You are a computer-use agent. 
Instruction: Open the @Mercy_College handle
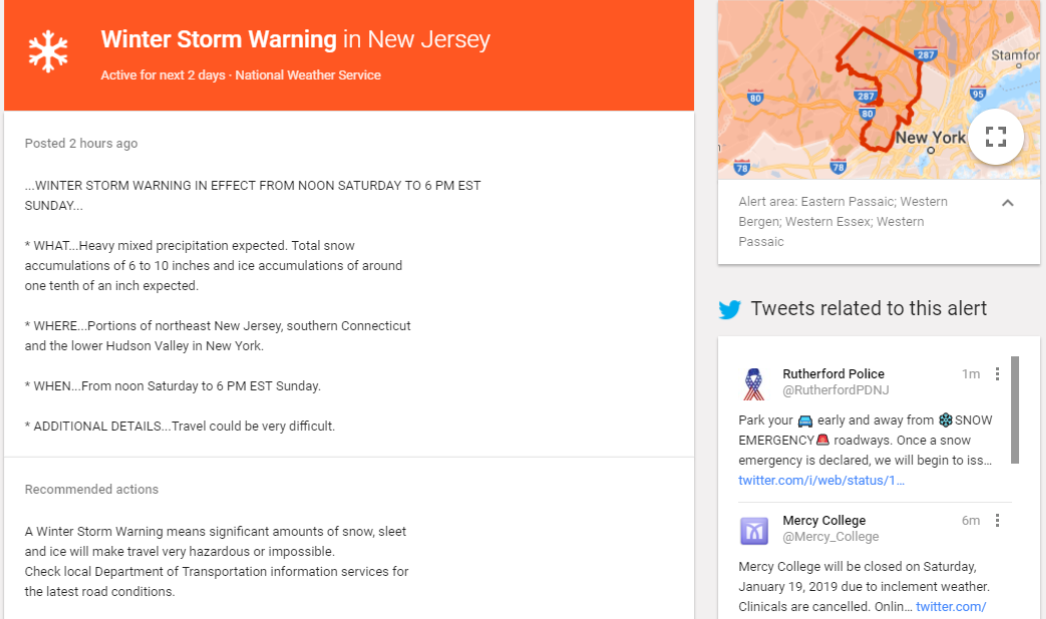tap(831, 537)
